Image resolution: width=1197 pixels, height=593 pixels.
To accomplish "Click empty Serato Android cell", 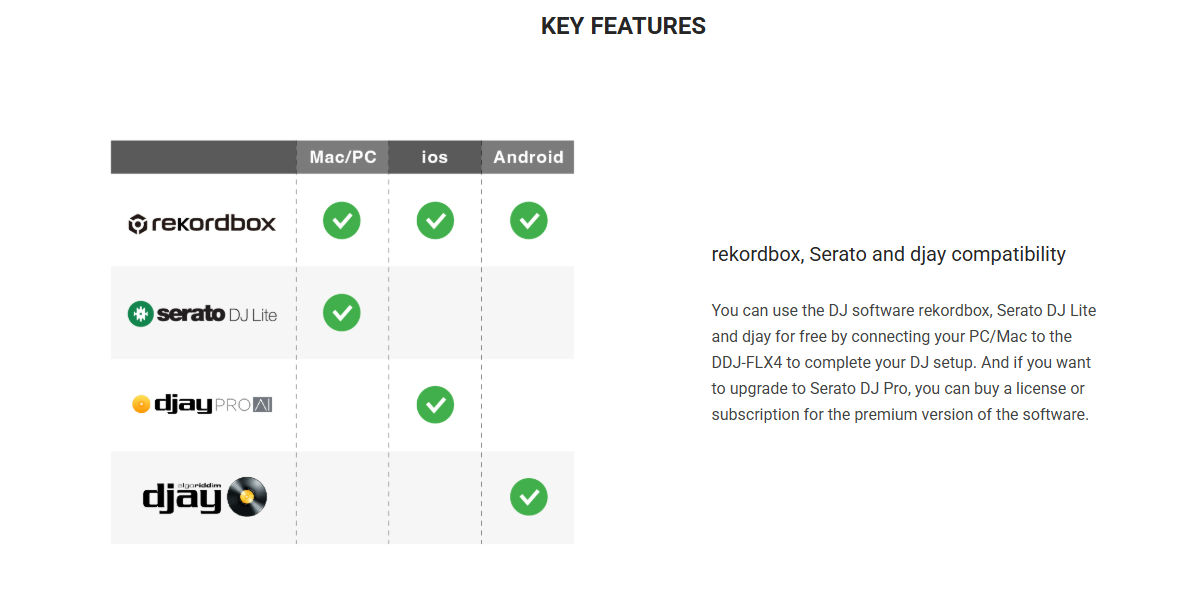I will point(528,313).
